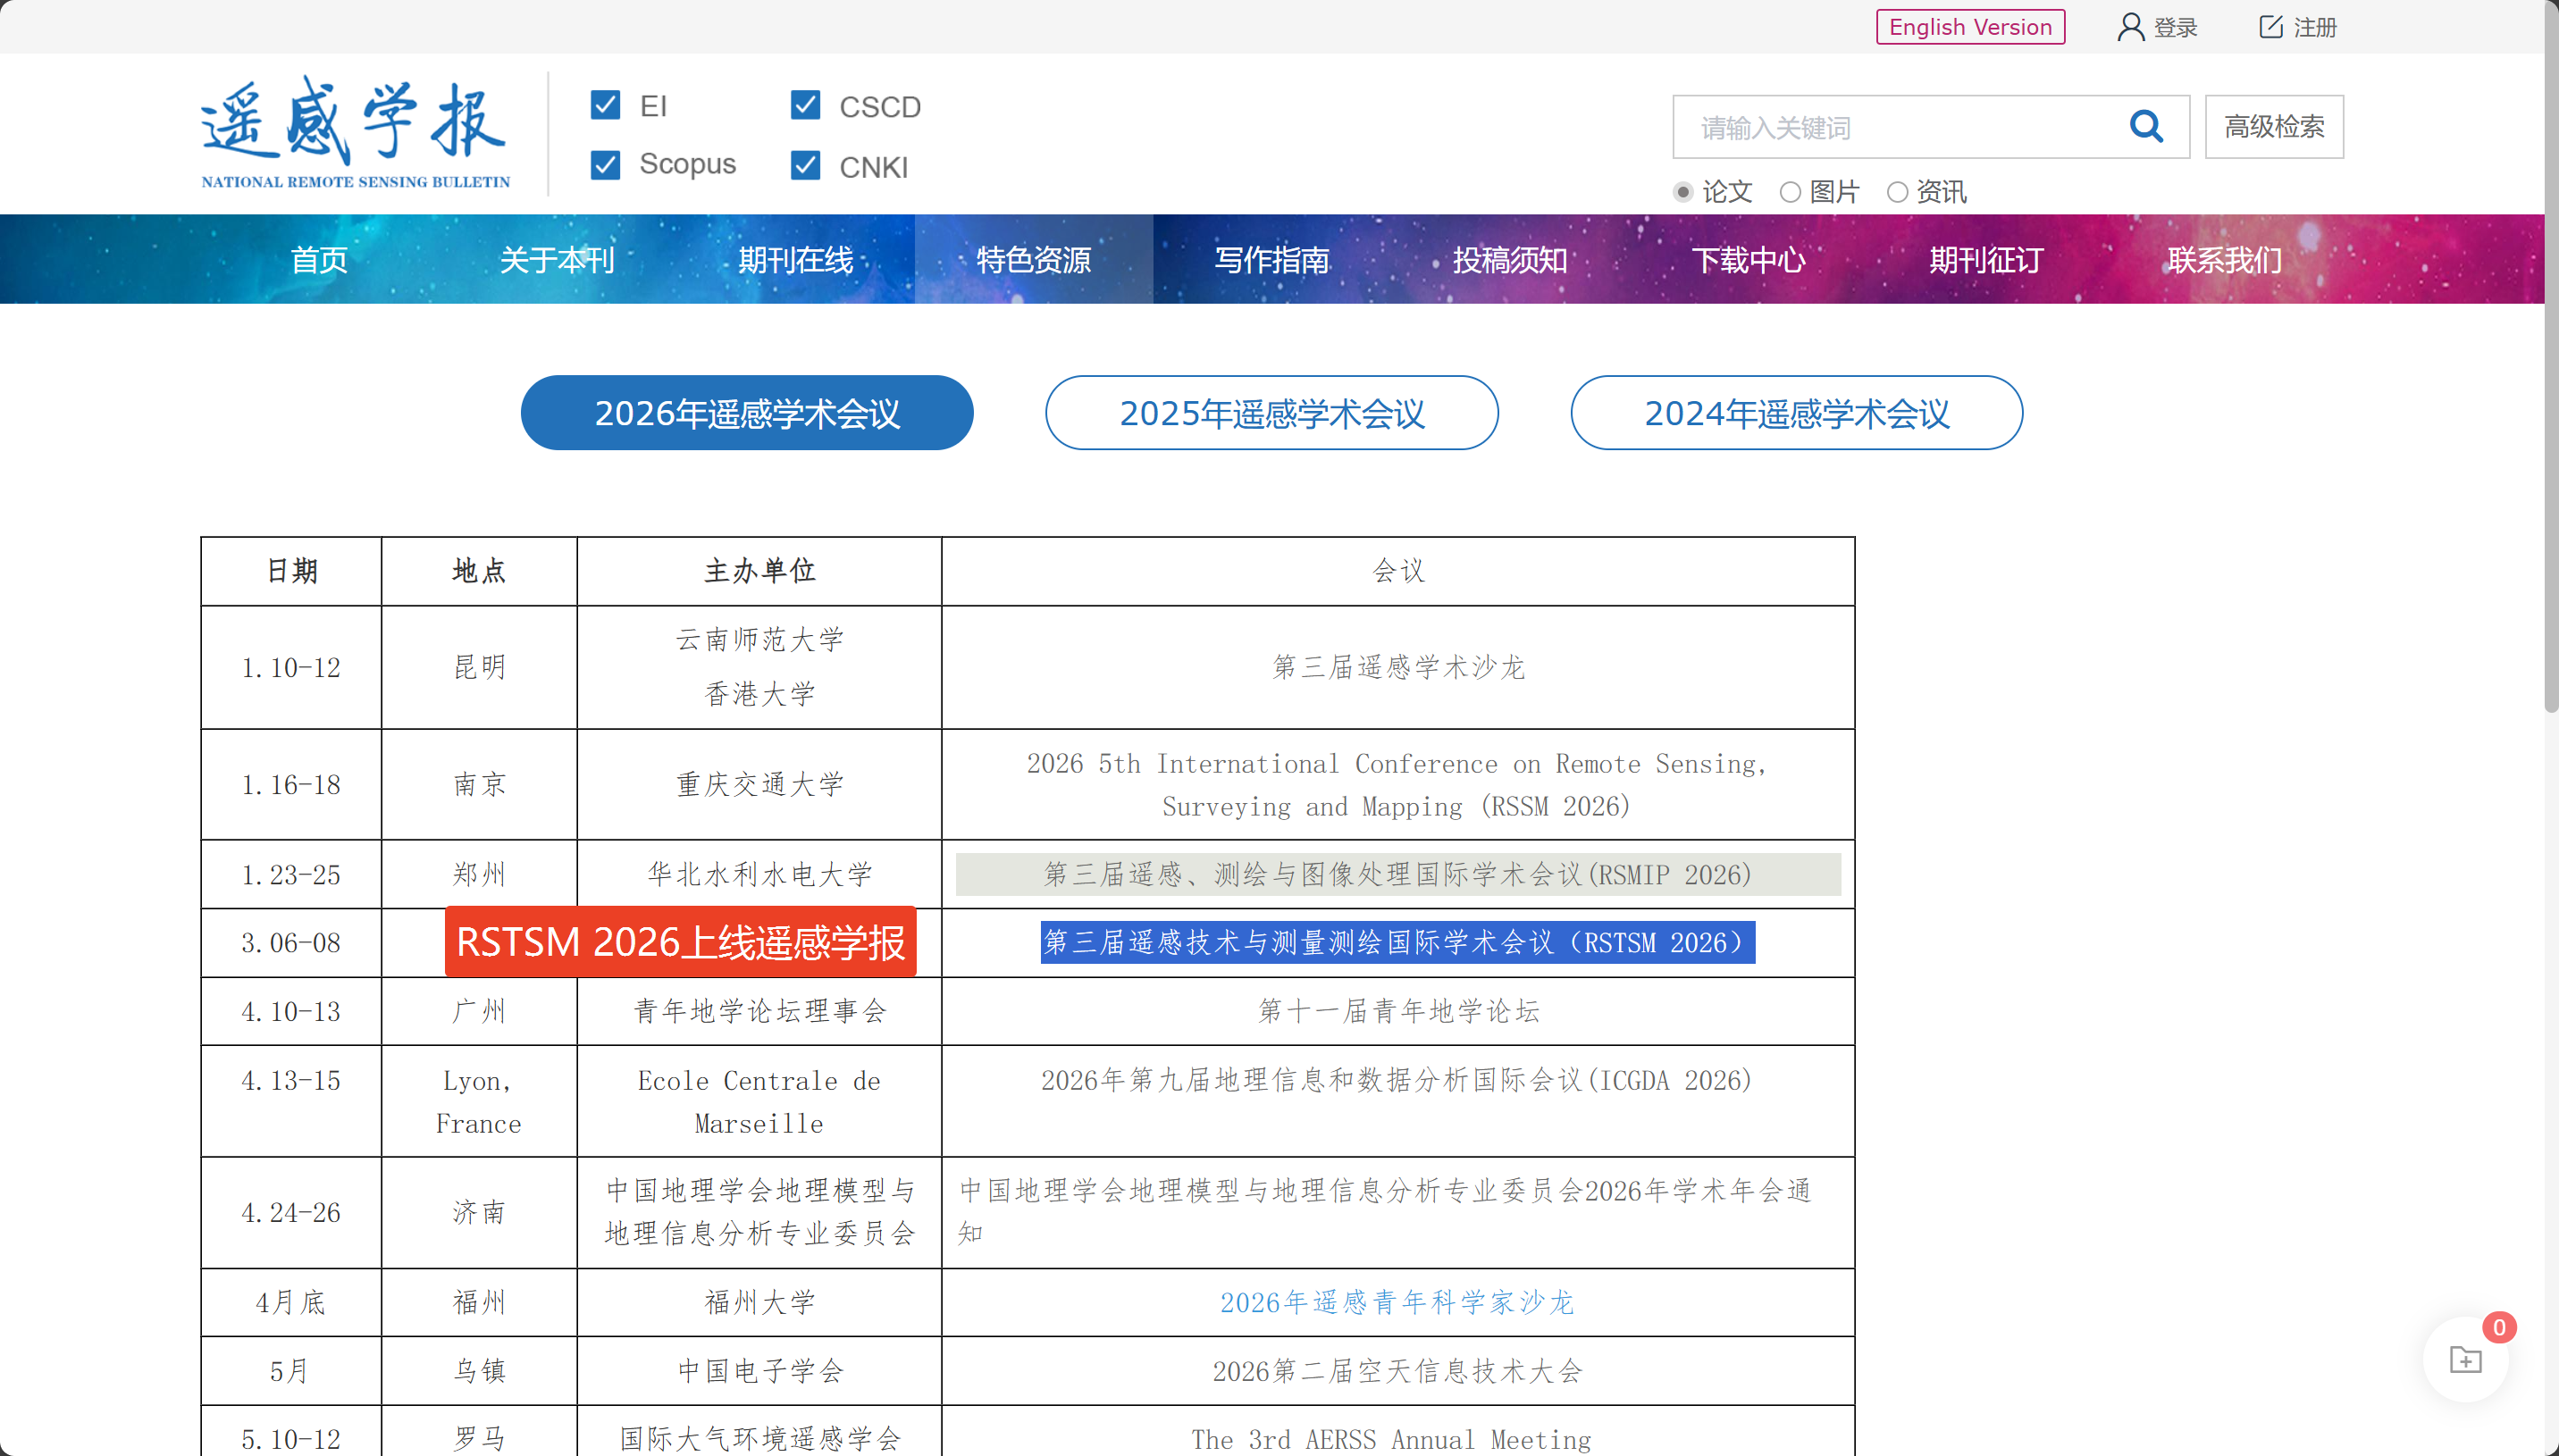
Task: Toggle the CNKI checkbox
Action: point(805,165)
